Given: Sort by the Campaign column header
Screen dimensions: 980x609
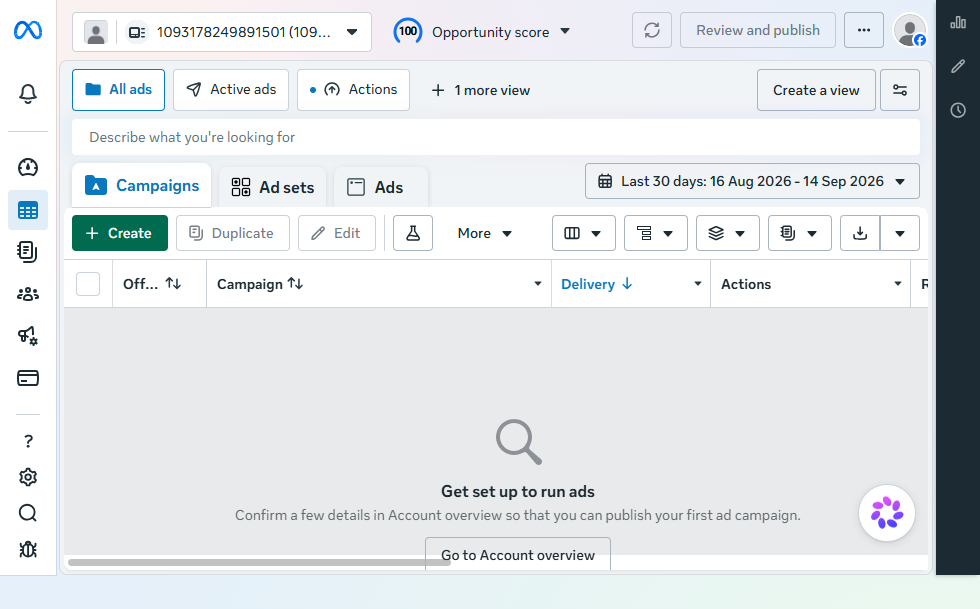Looking at the screenshot, I should point(260,284).
